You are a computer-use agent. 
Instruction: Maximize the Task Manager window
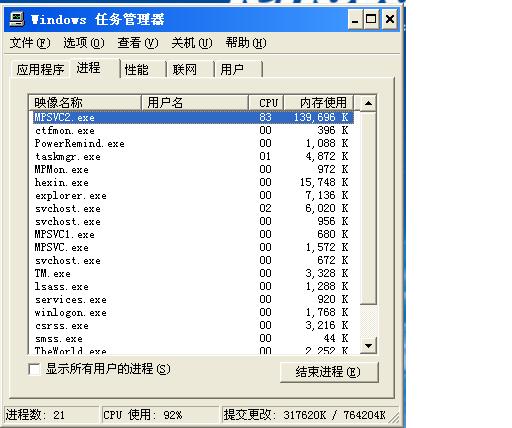point(371,20)
